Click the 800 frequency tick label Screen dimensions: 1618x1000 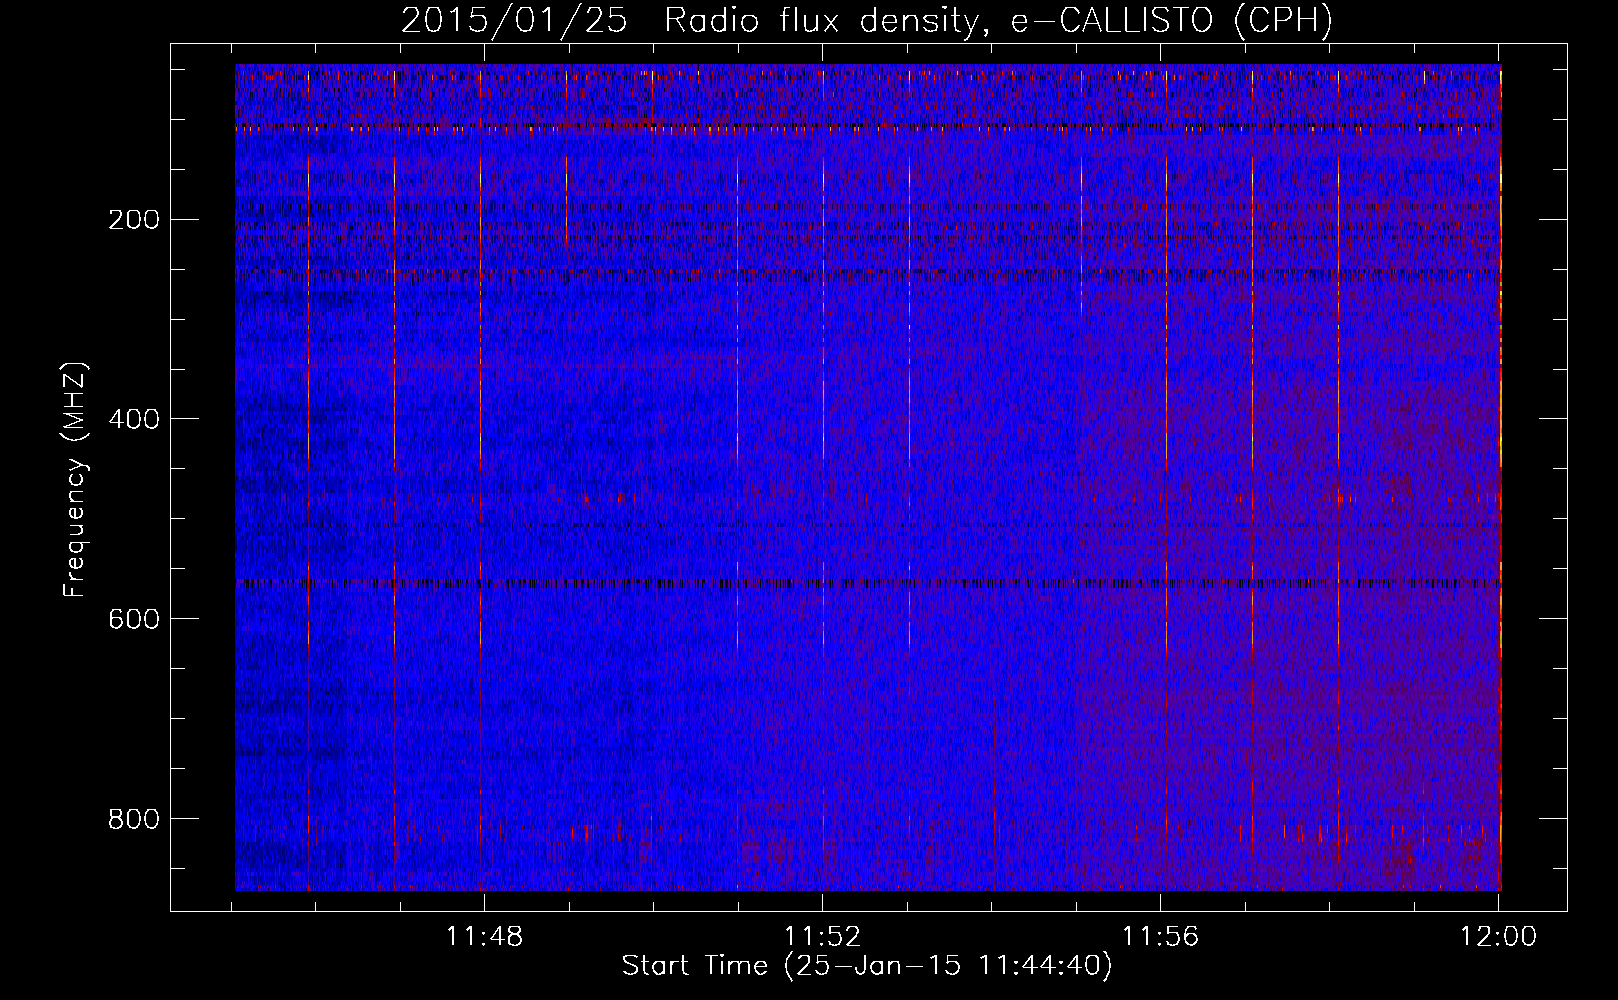pos(133,818)
